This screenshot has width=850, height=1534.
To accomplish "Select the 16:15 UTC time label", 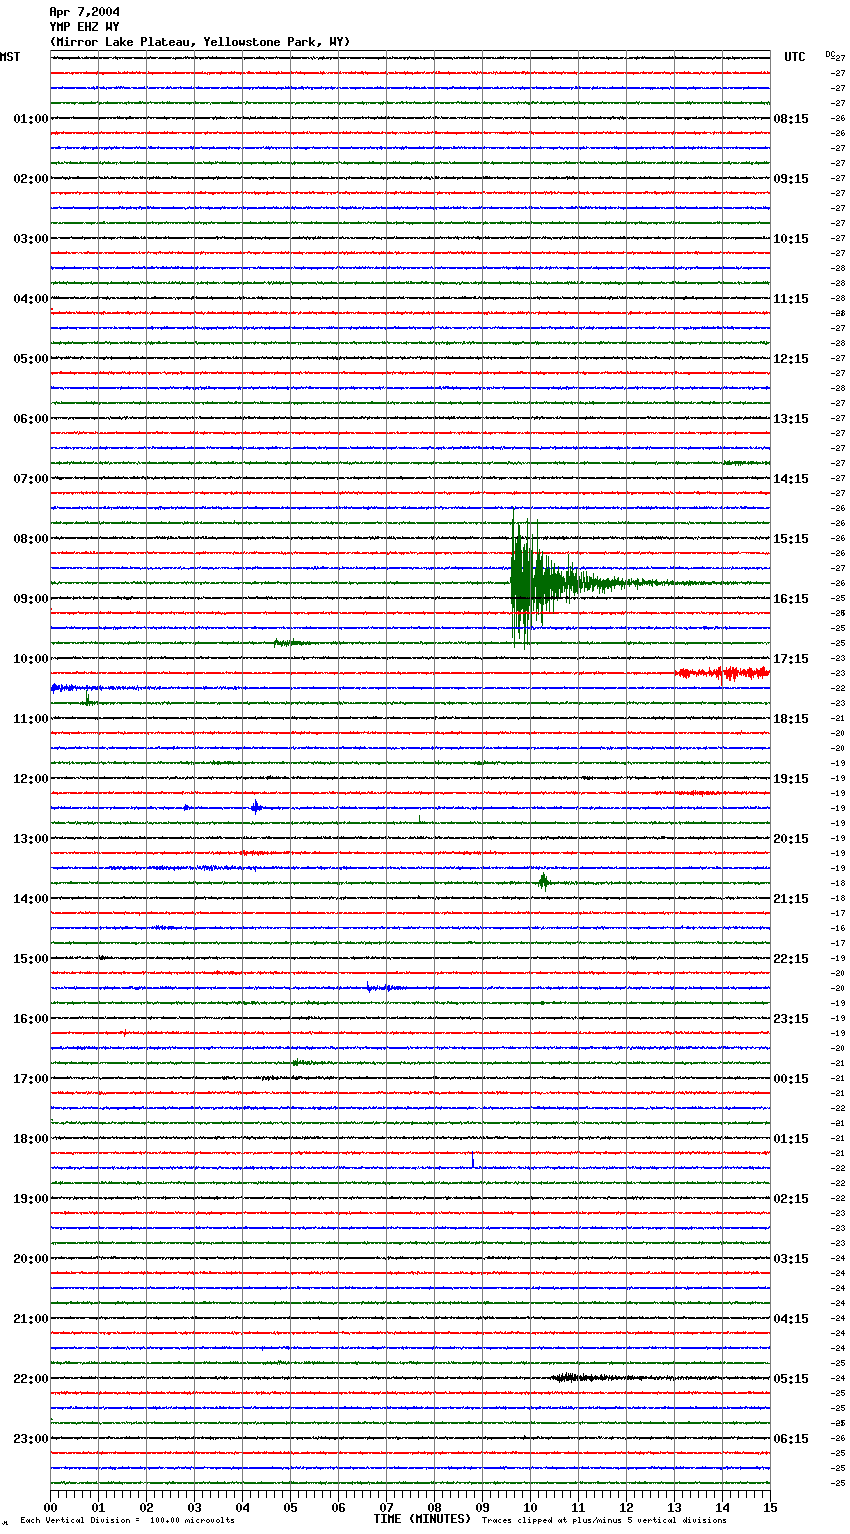I will [791, 599].
